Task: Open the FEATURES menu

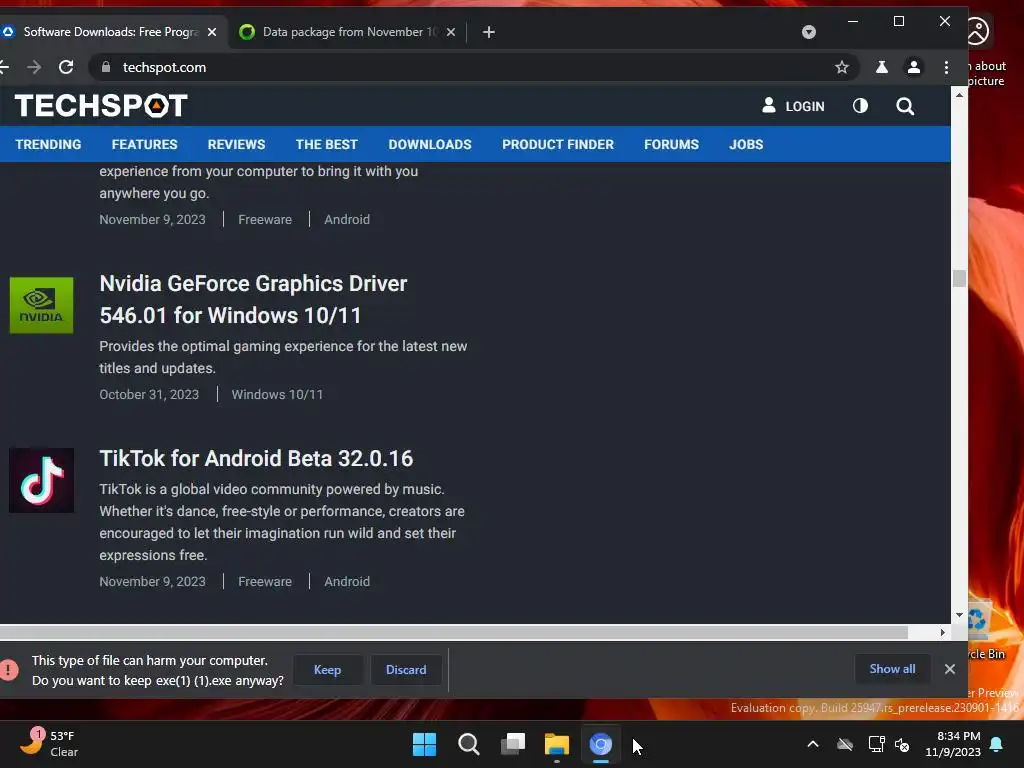Action: tap(144, 144)
